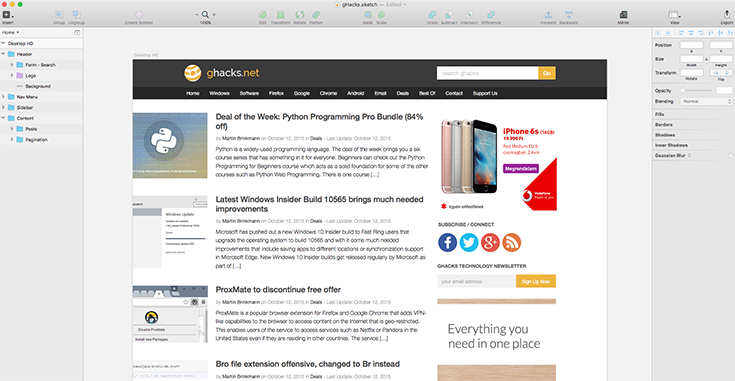This screenshot has width=735, height=381.
Task: Expand the Sidebar group
Action: [x=3, y=107]
